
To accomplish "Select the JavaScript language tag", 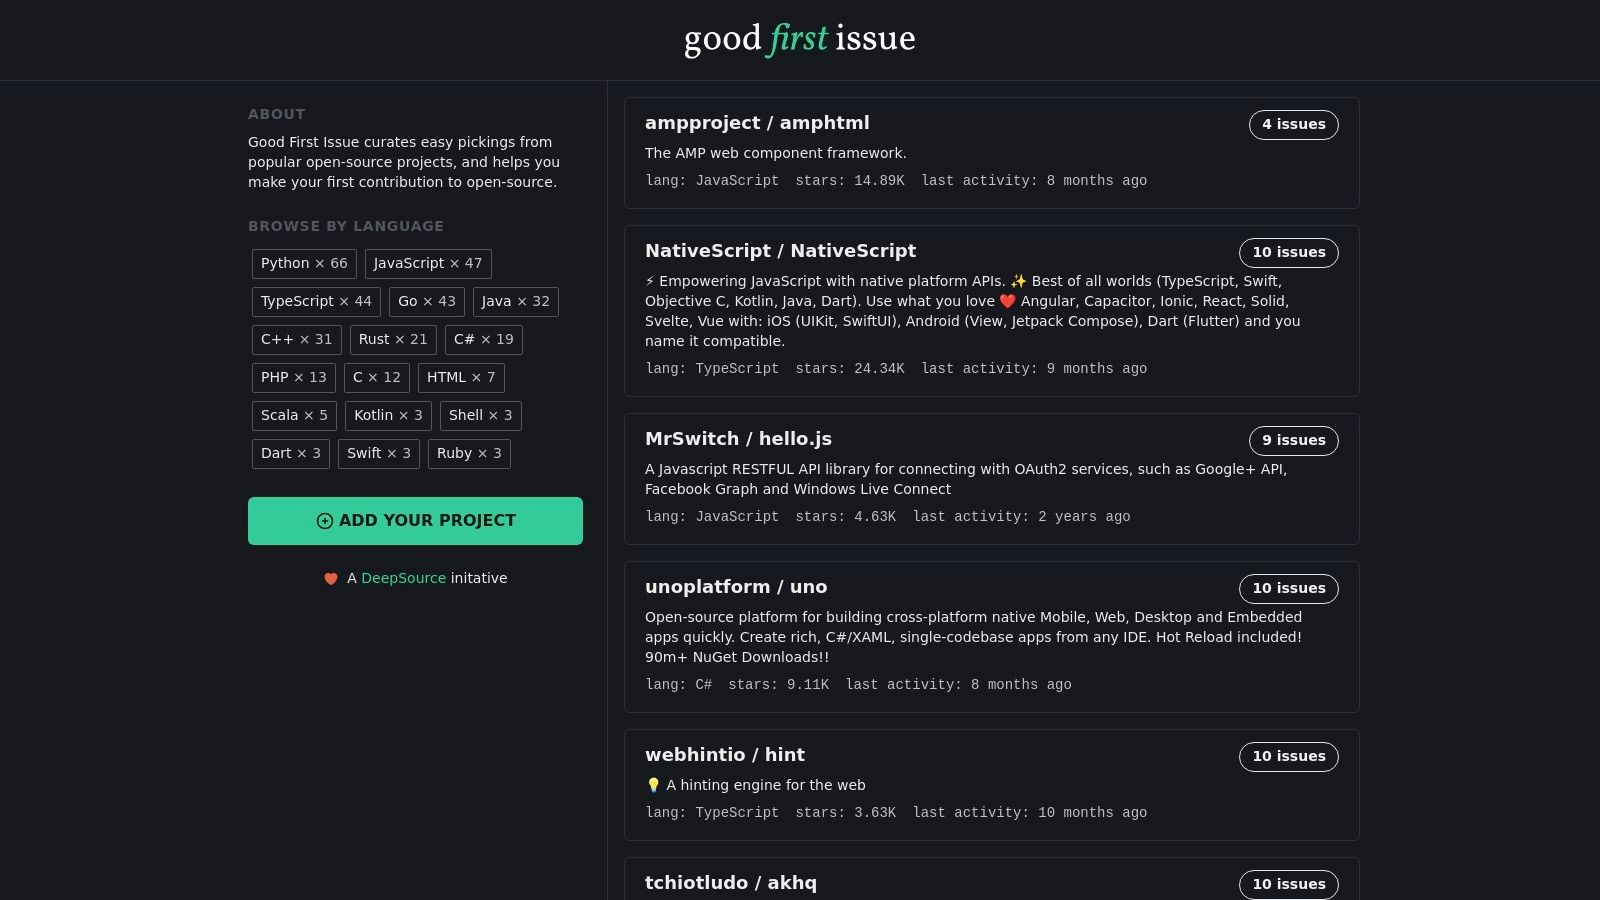I will point(428,264).
